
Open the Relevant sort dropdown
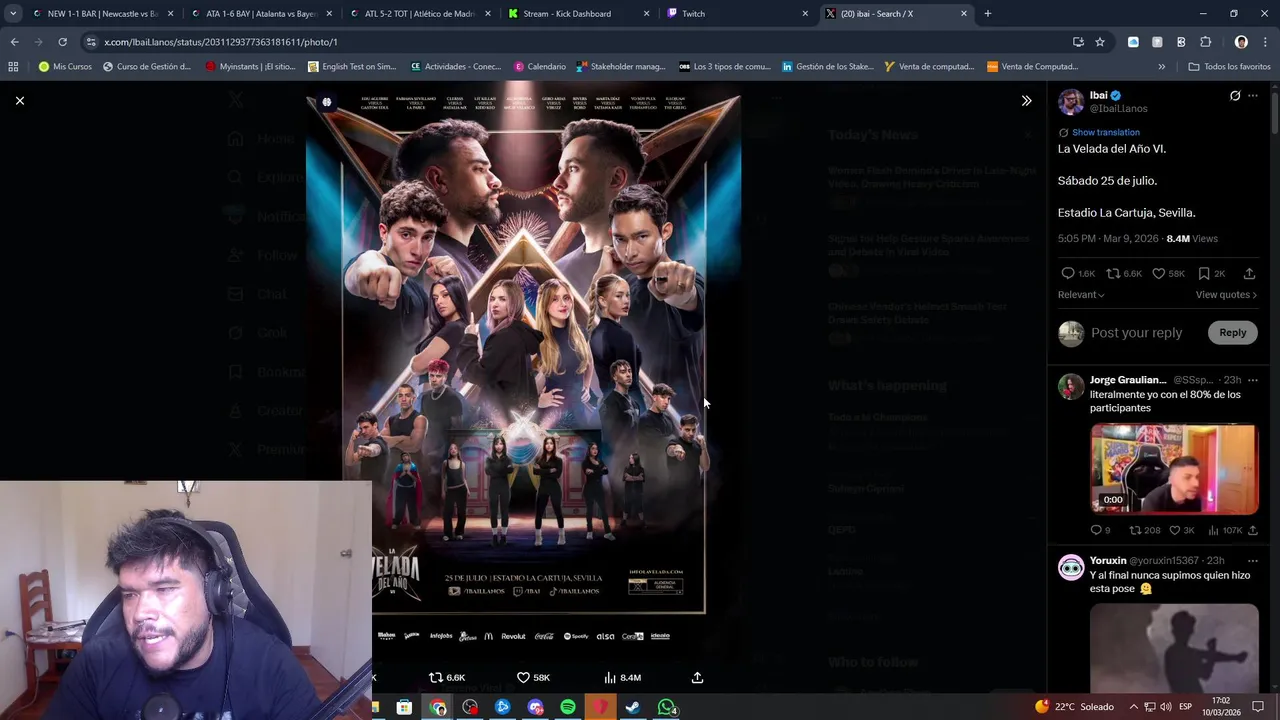1081,295
